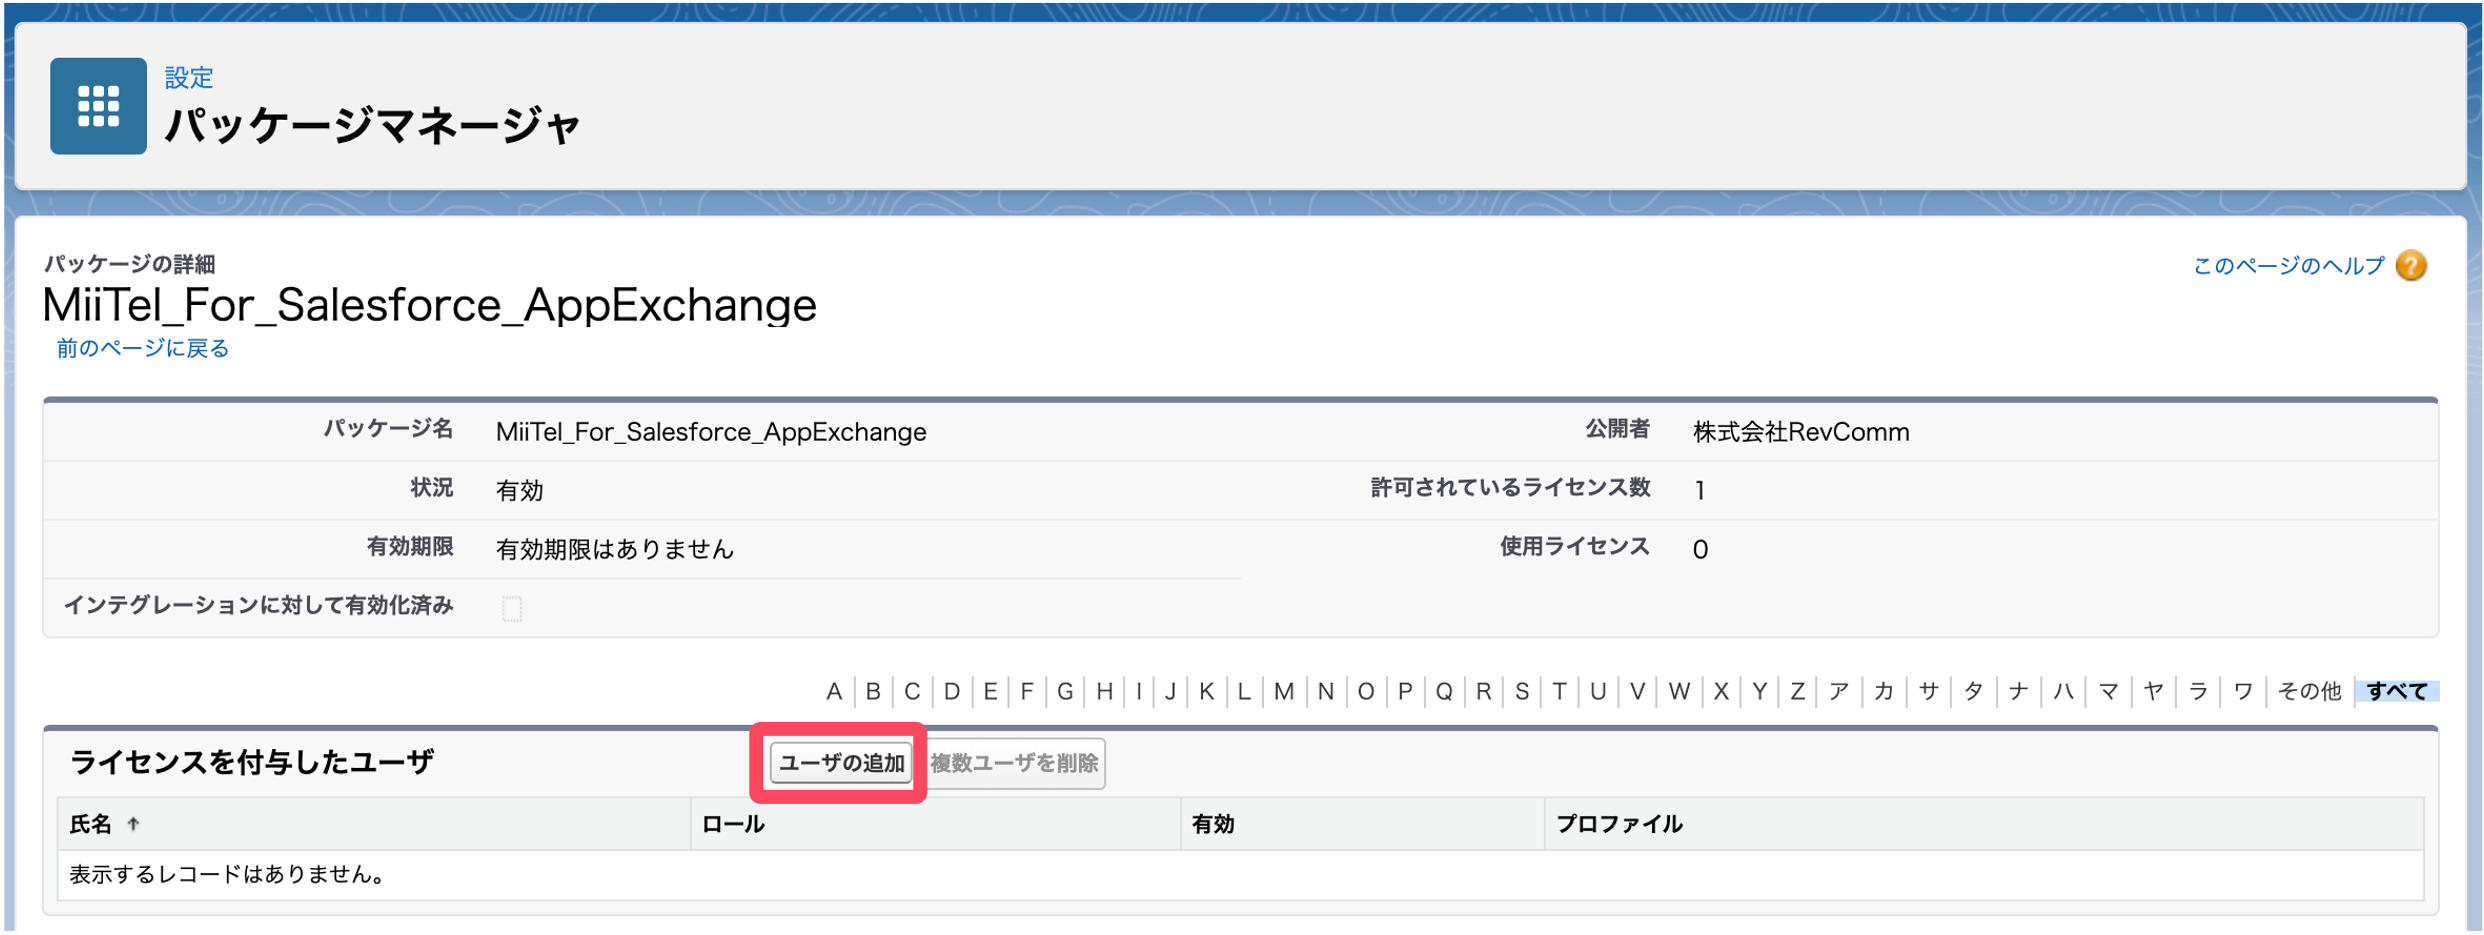Filter users by letter Z
The width and height of the screenshot is (2484, 935).
click(x=1798, y=691)
